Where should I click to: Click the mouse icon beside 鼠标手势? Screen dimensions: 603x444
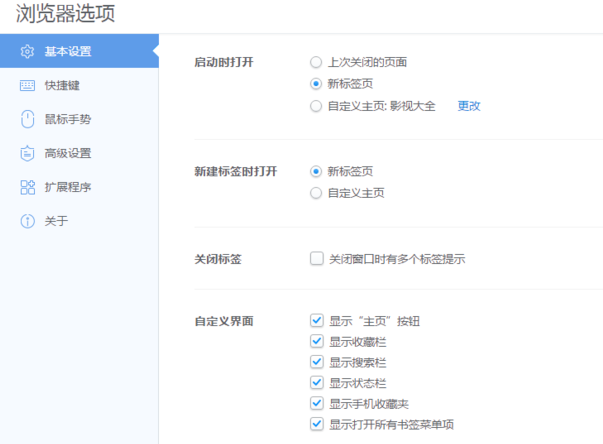tap(27, 119)
